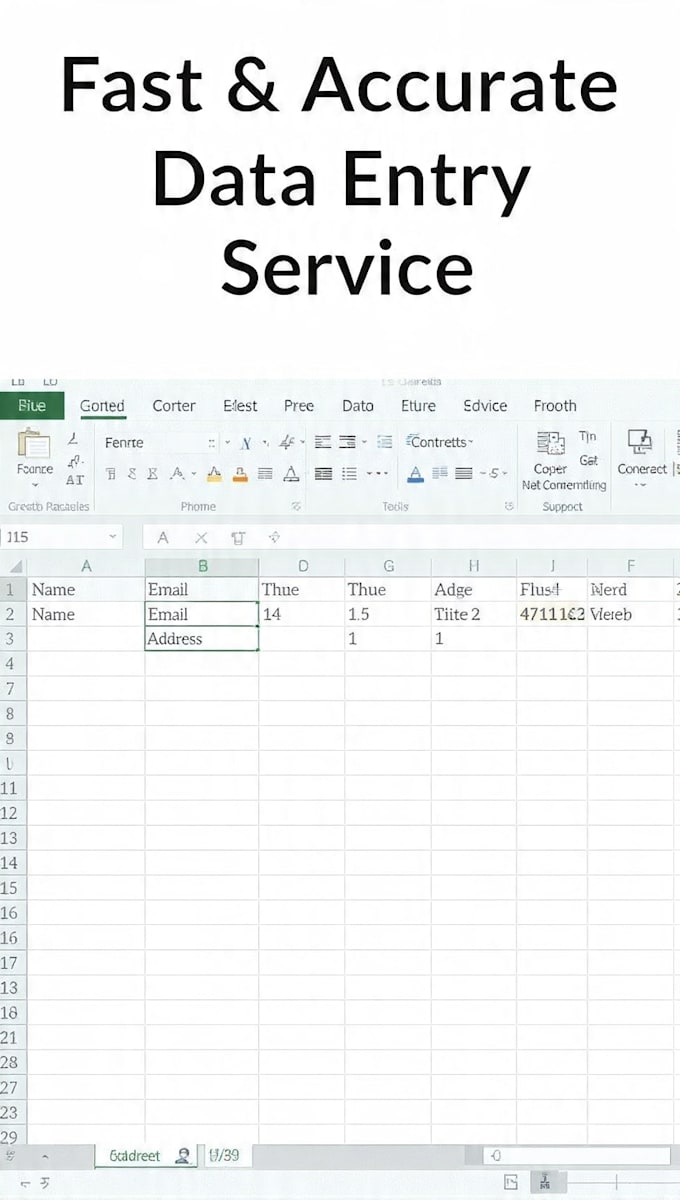Select the Flus4 header cell
The height and width of the screenshot is (1200, 680).
[x=552, y=590]
